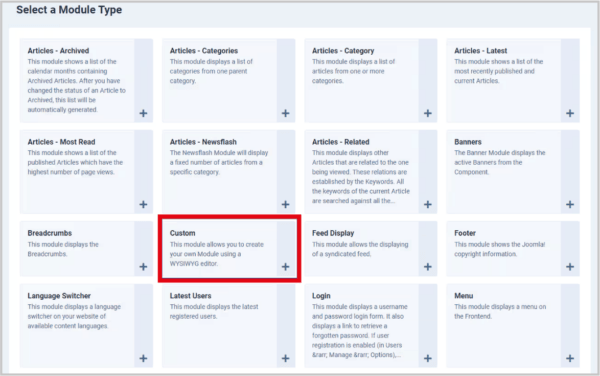Screen dimensions: 600x376
Task: Click text 'available content languages.'
Action: point(68,326)
